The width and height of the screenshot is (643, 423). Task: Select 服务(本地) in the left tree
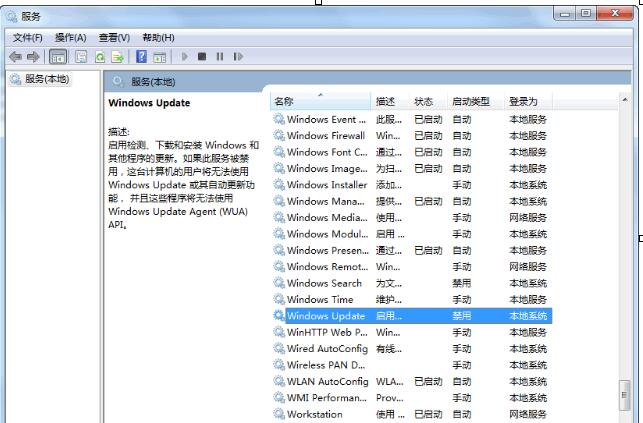(46, 79)
